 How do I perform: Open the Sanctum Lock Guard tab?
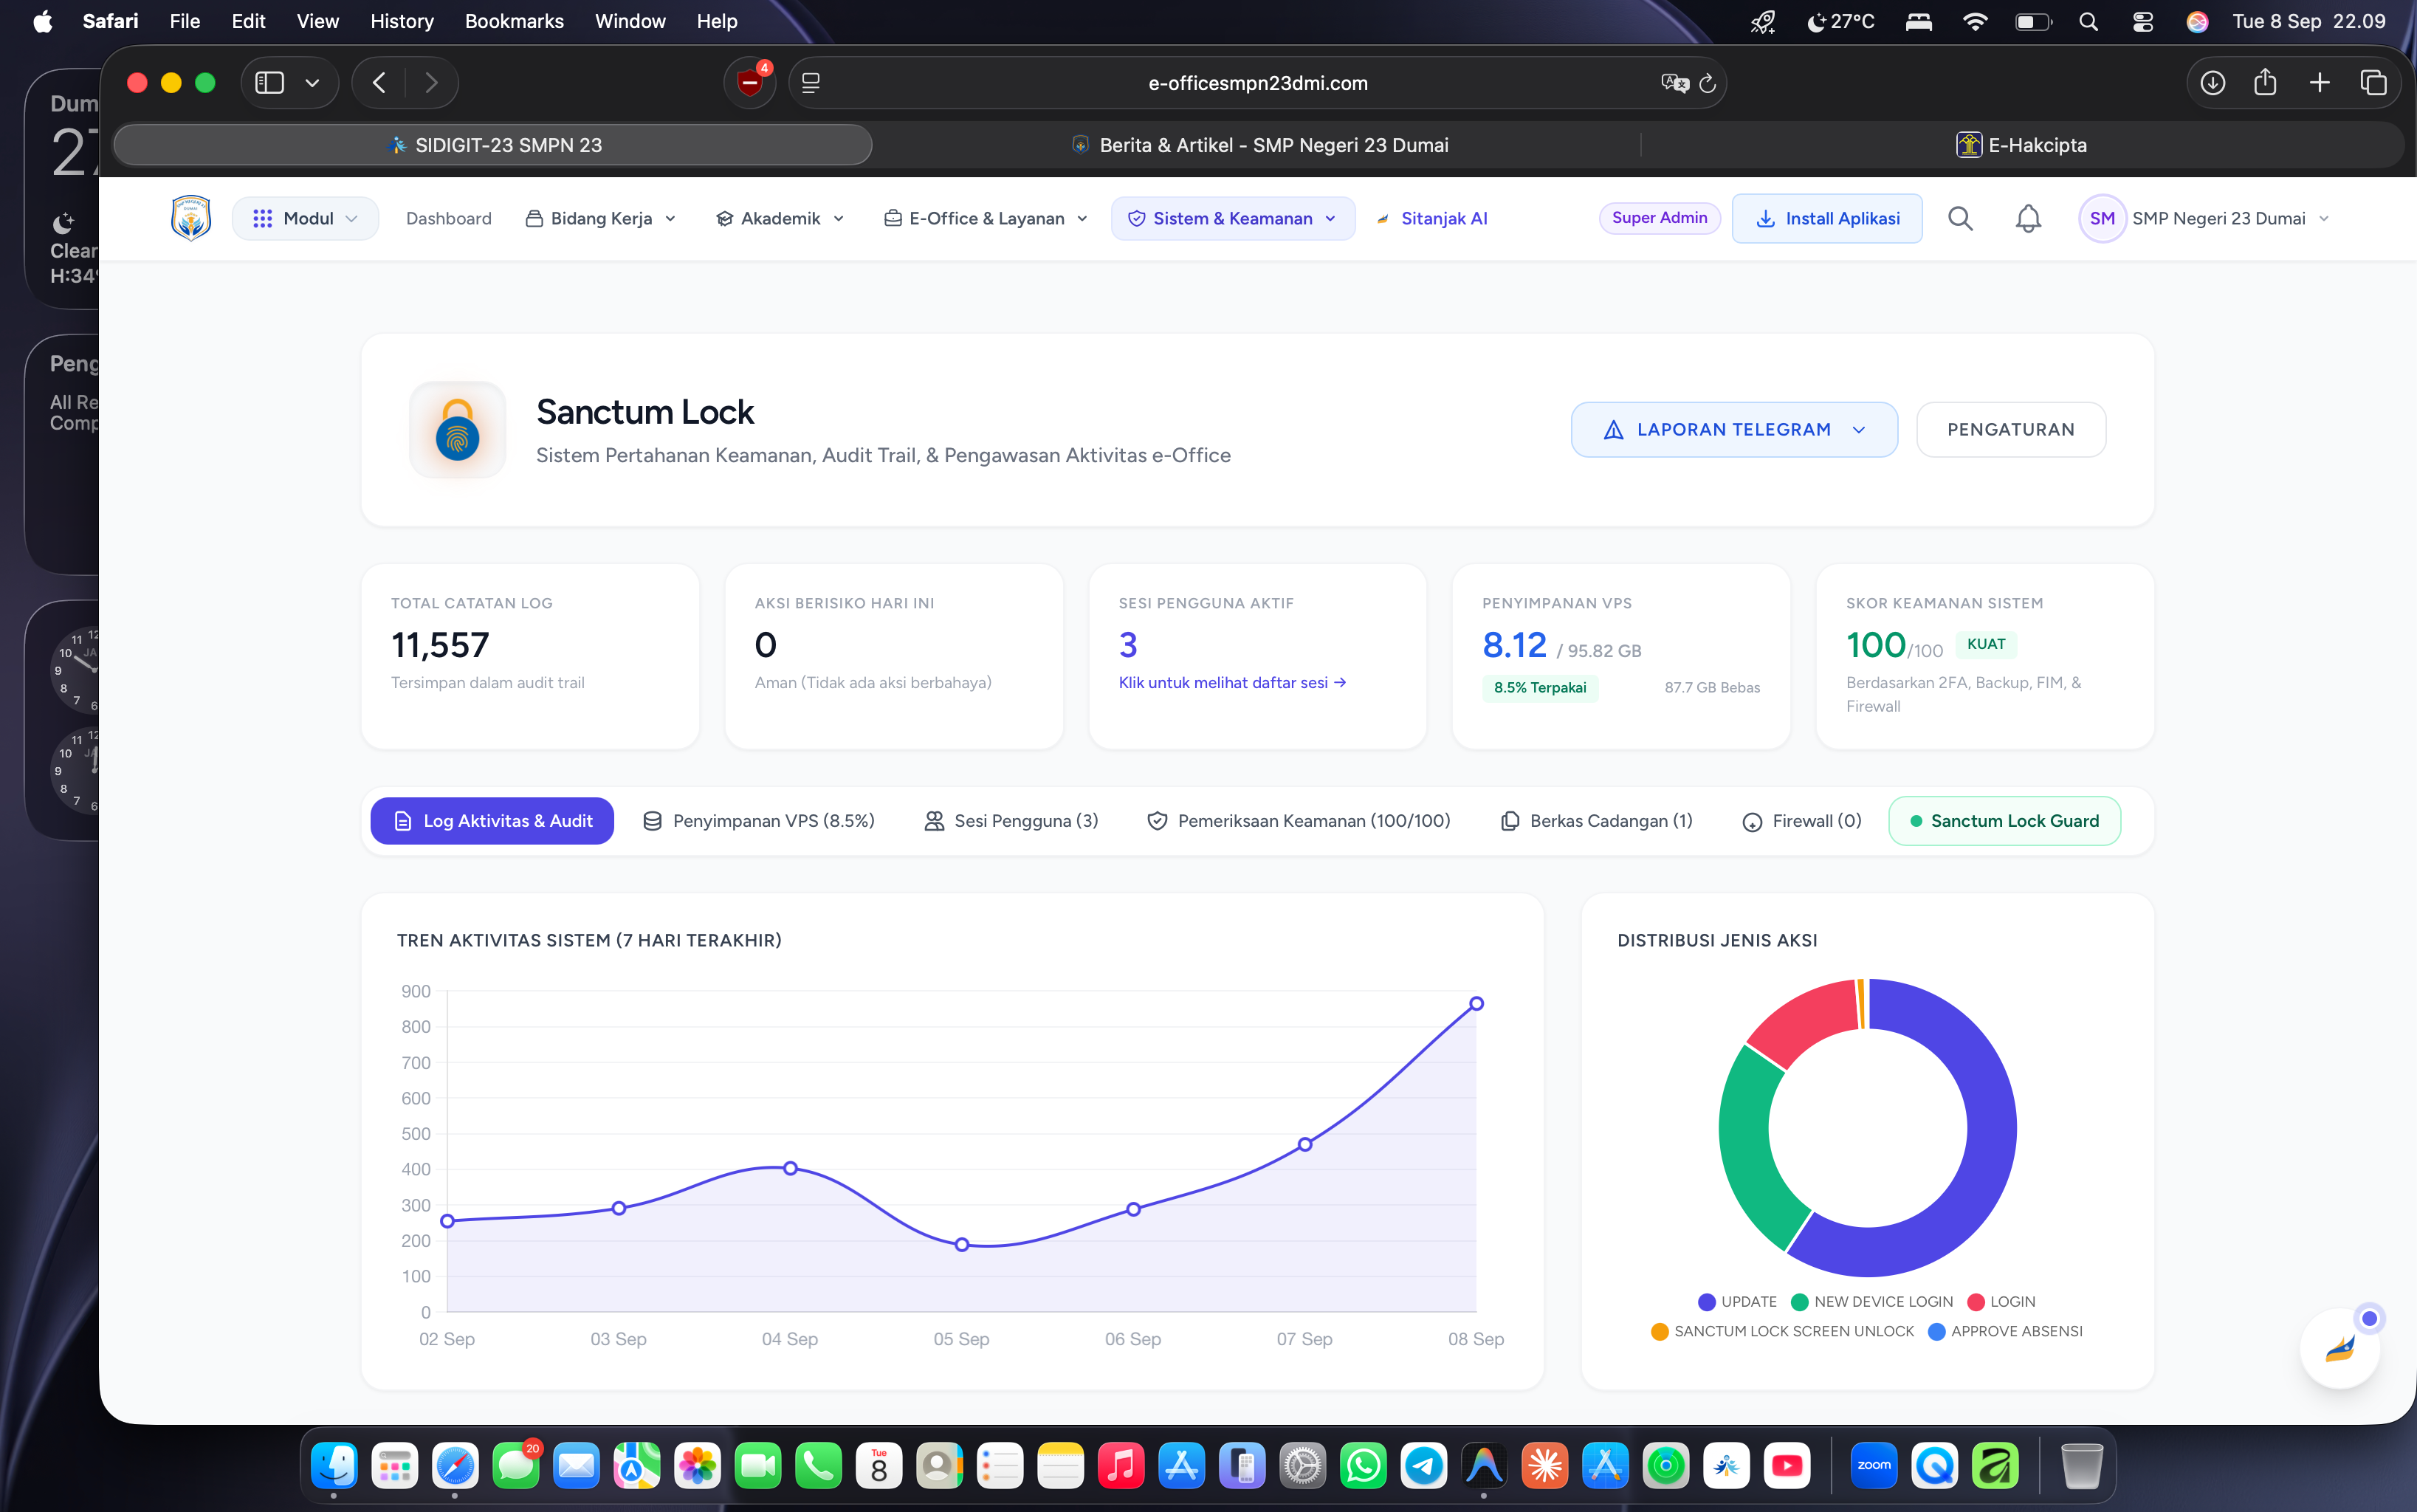(2004, 820)
